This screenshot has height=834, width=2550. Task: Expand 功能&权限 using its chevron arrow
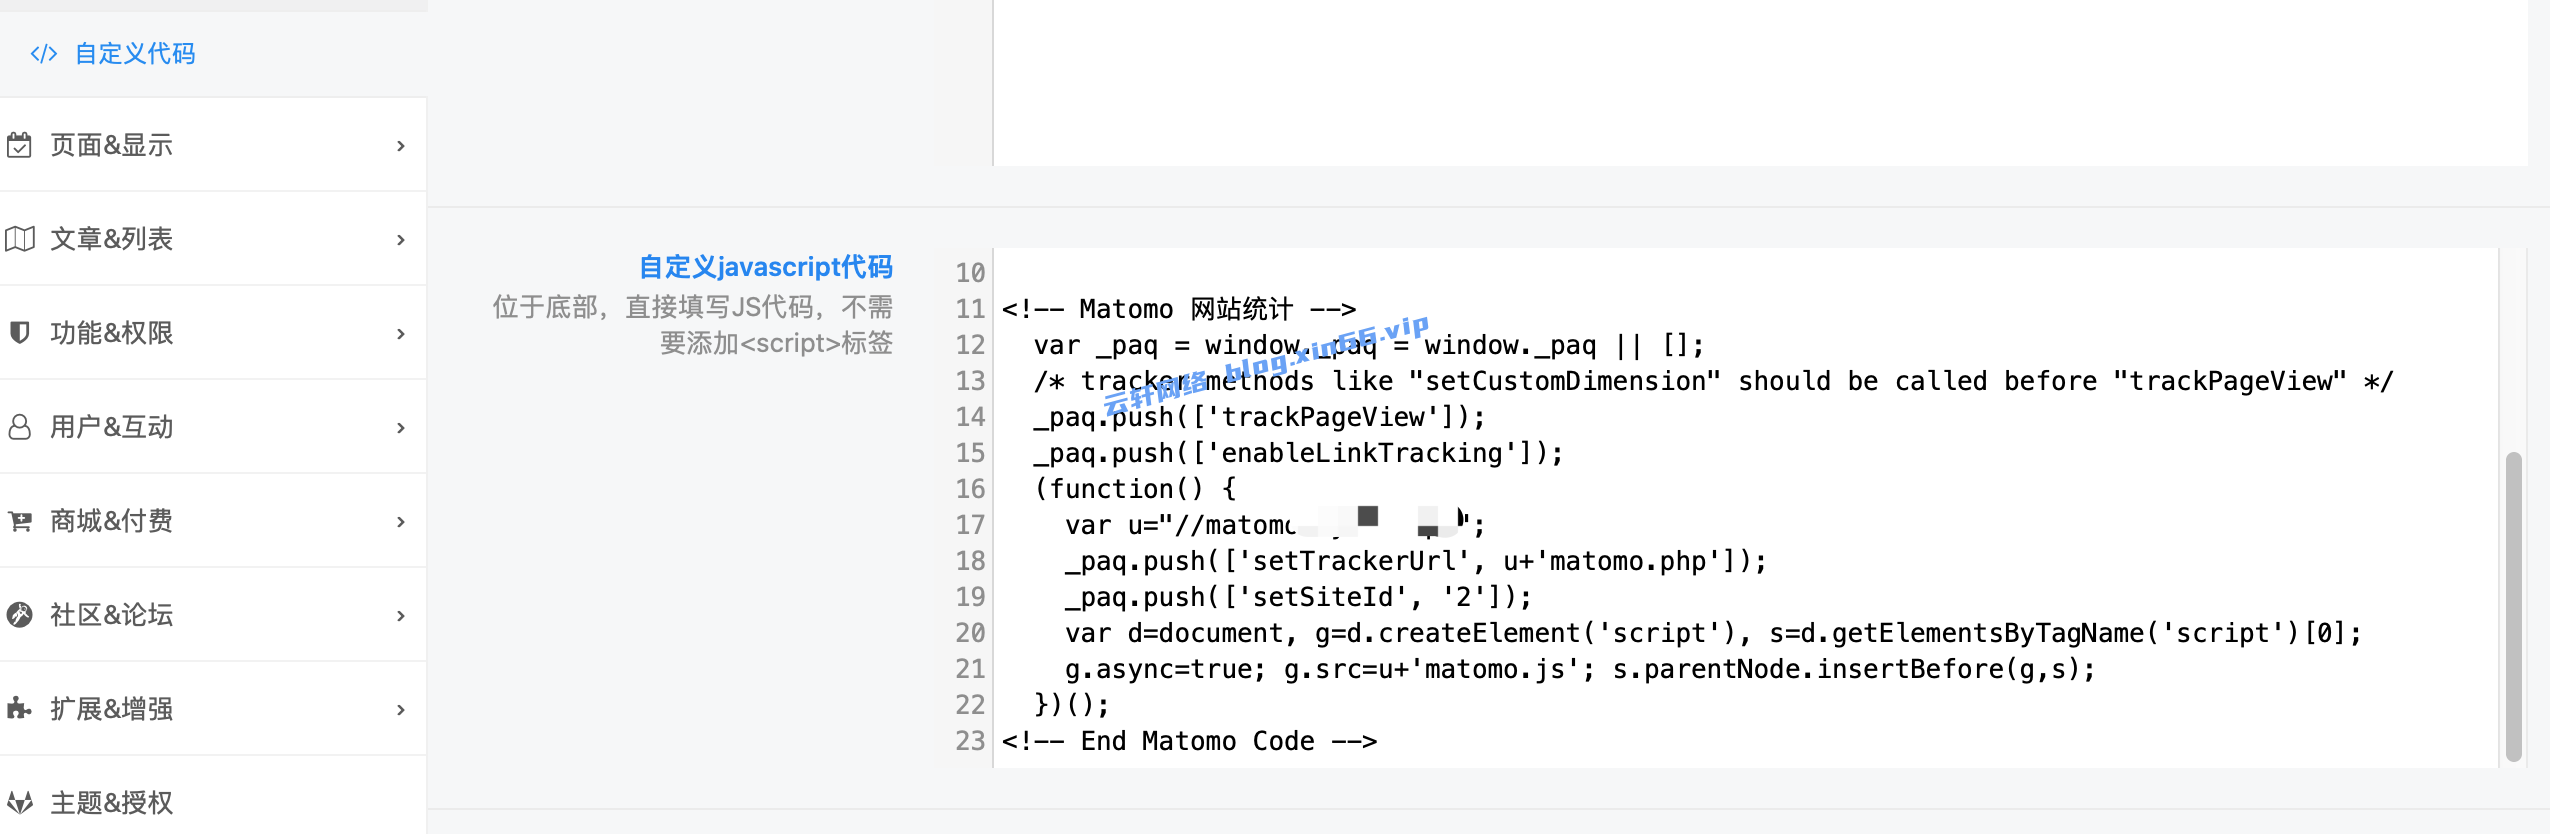(x=400, y=334)
